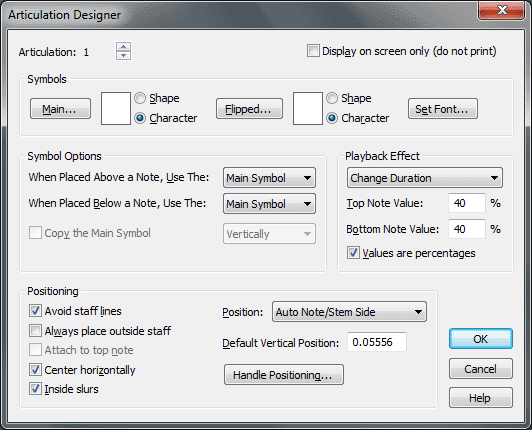Screen dimensions: 532x430
Task: Click the Flipped symbol preview box
Action: [308, 108]
